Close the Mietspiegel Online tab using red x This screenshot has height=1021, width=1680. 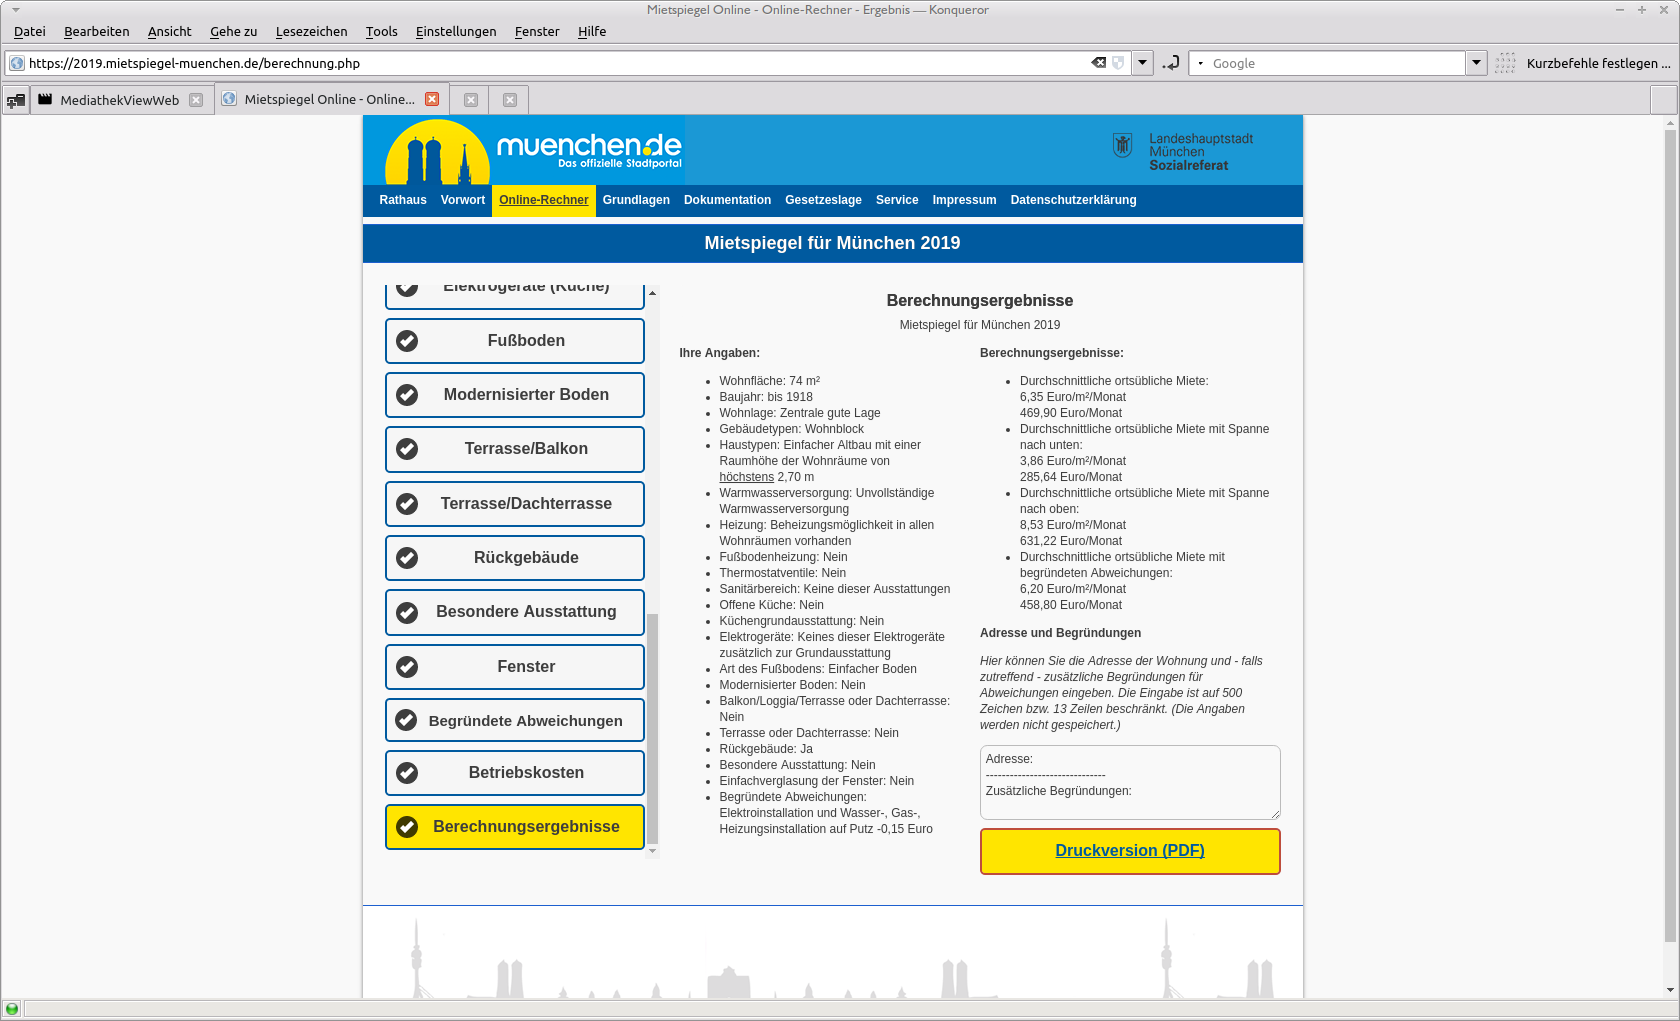(x=432, y=99)
